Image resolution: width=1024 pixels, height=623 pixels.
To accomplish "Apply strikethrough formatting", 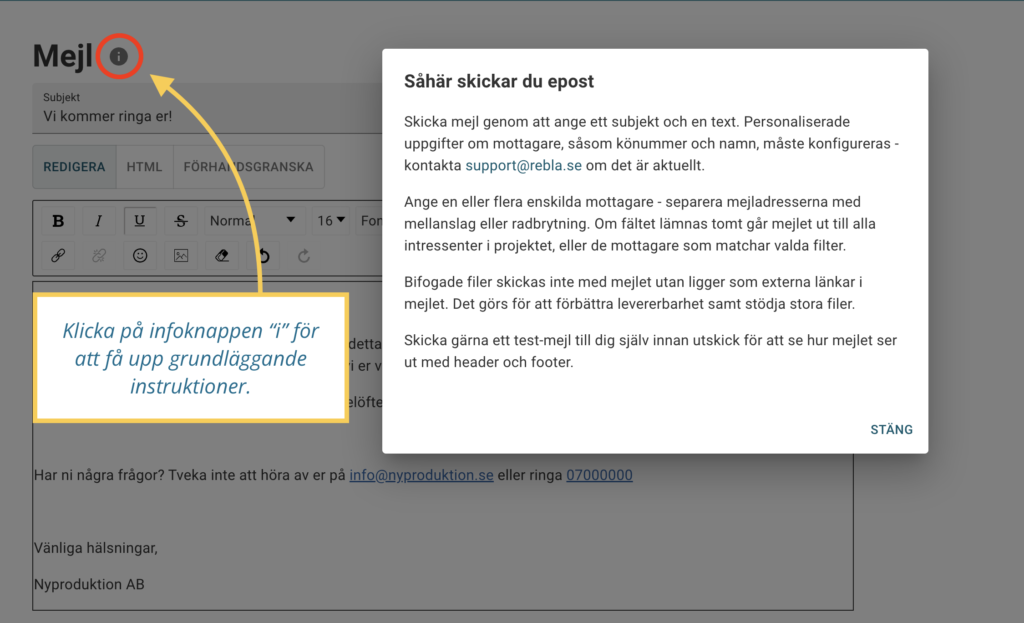I will [x=180, y=220].
